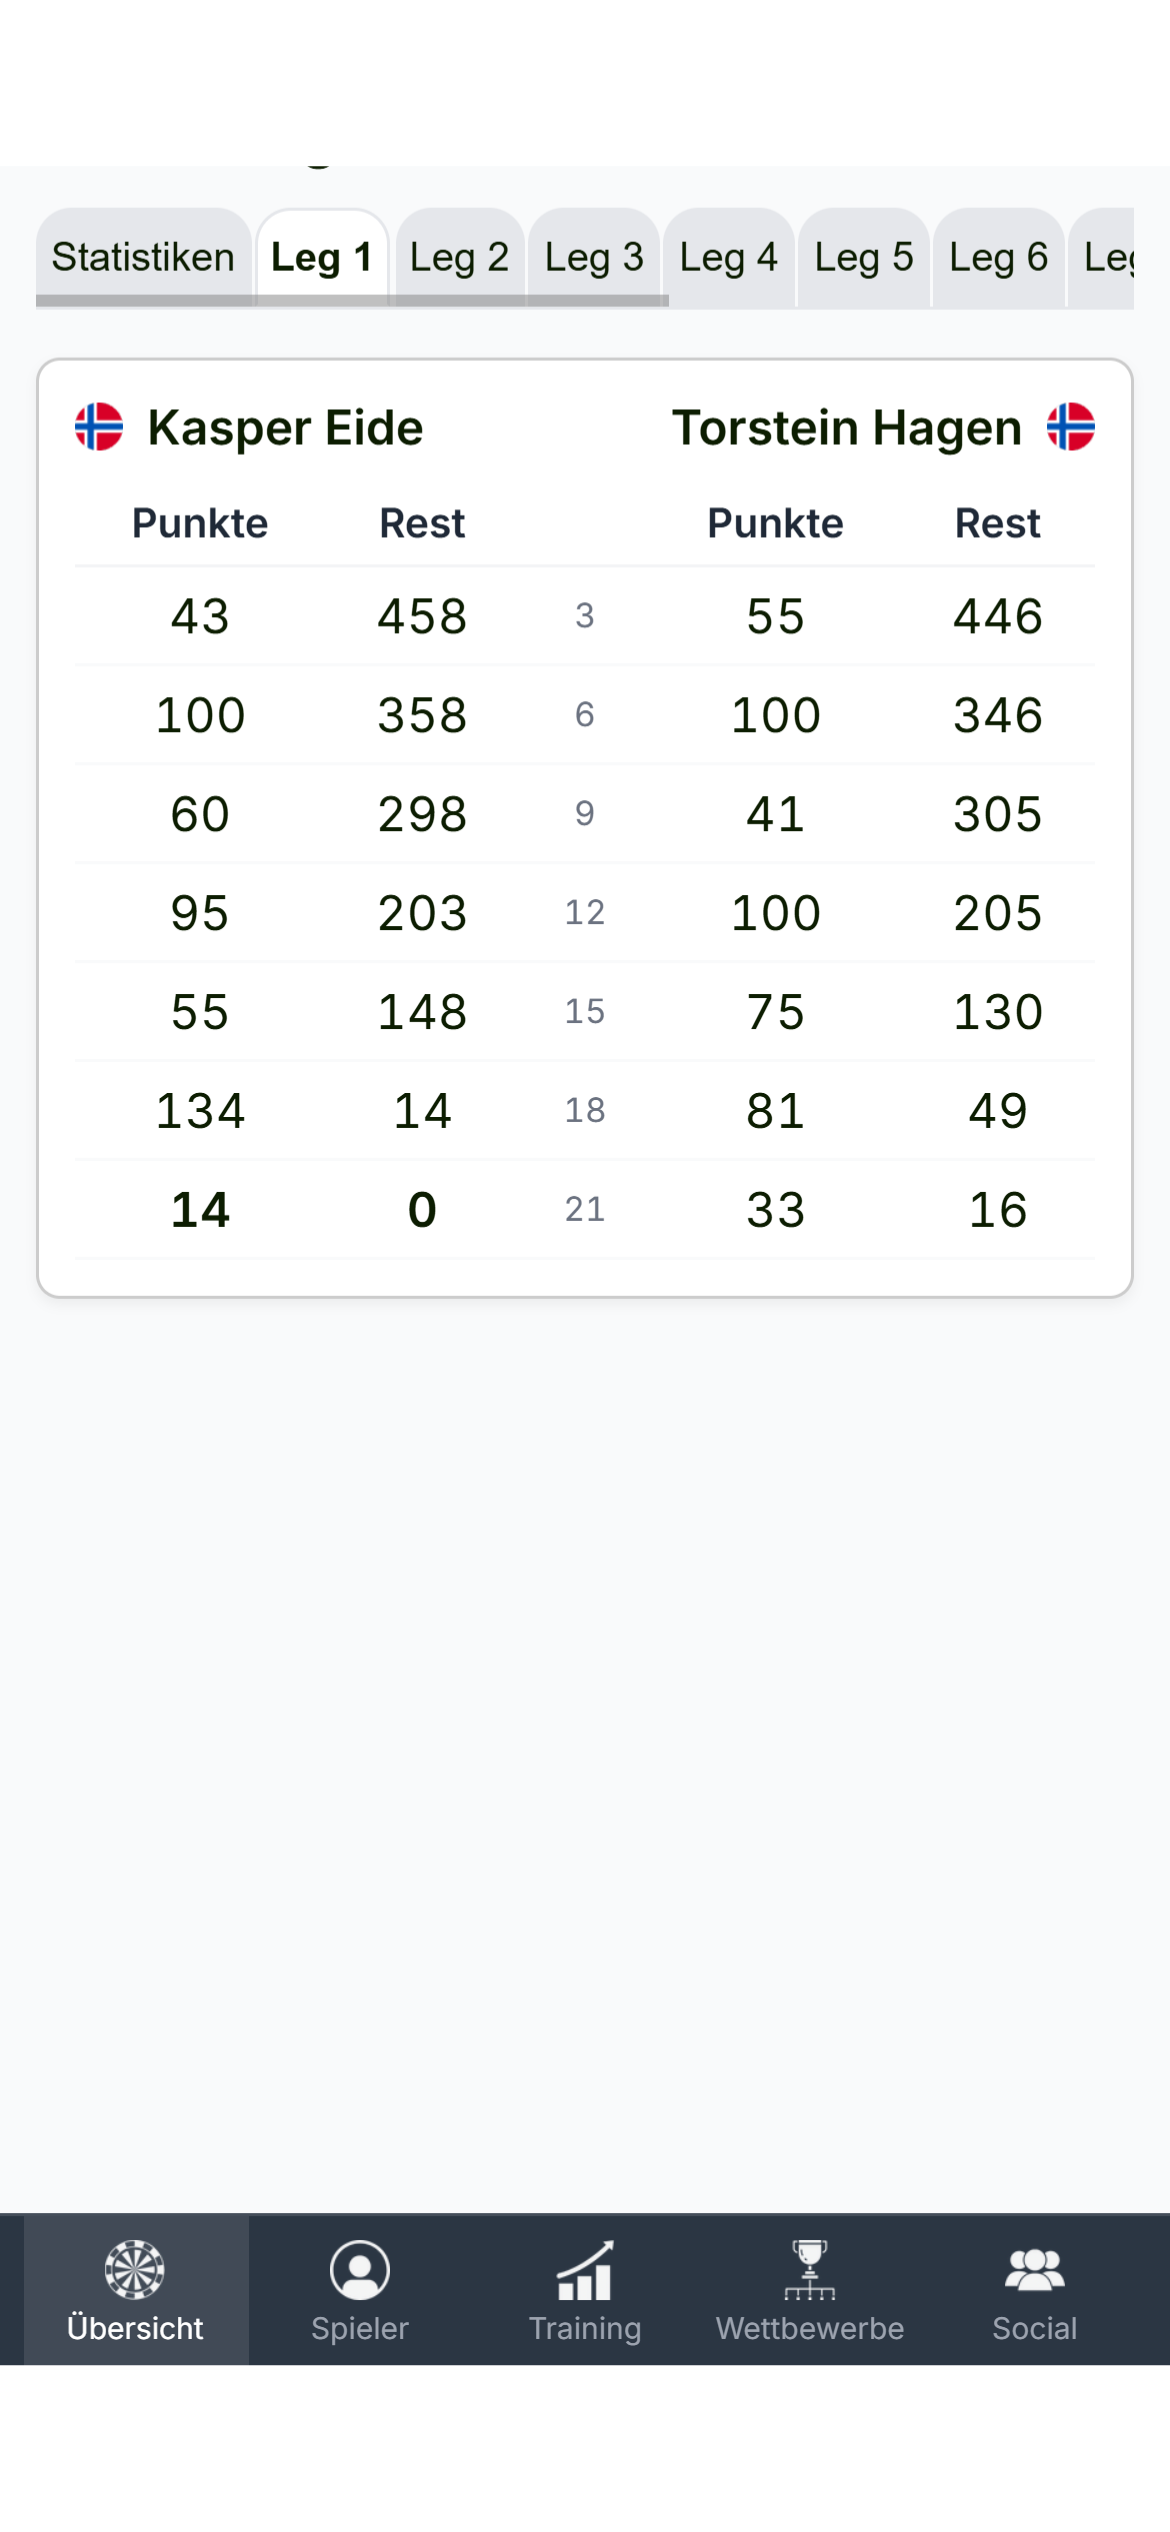Tap the dartboard Übersicht icon
Viewport: 1170px width, 2532px height.
(x=135, y=2269)
